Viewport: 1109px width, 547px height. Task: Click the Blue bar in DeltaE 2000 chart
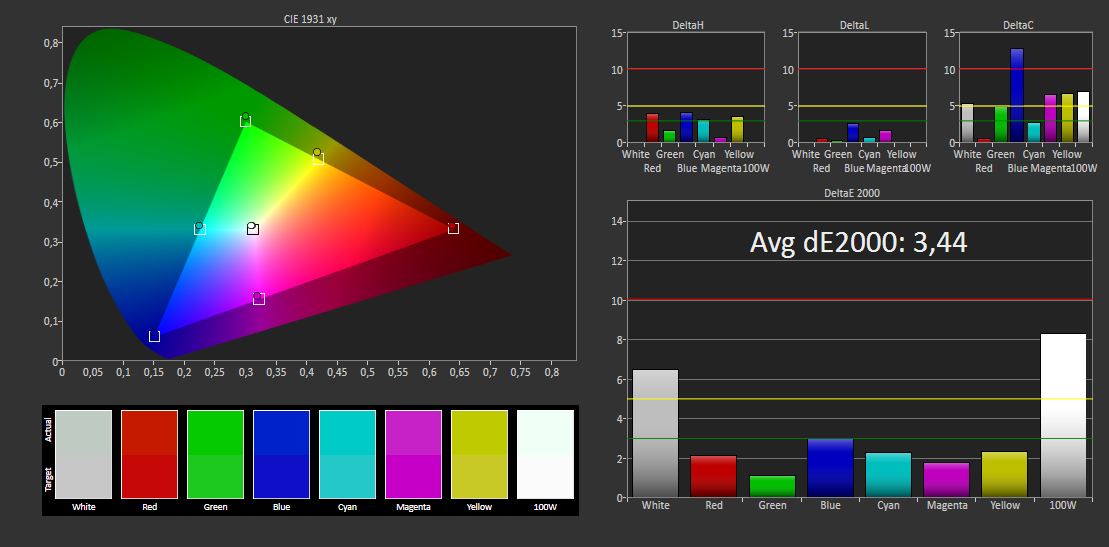click(830, 468)
